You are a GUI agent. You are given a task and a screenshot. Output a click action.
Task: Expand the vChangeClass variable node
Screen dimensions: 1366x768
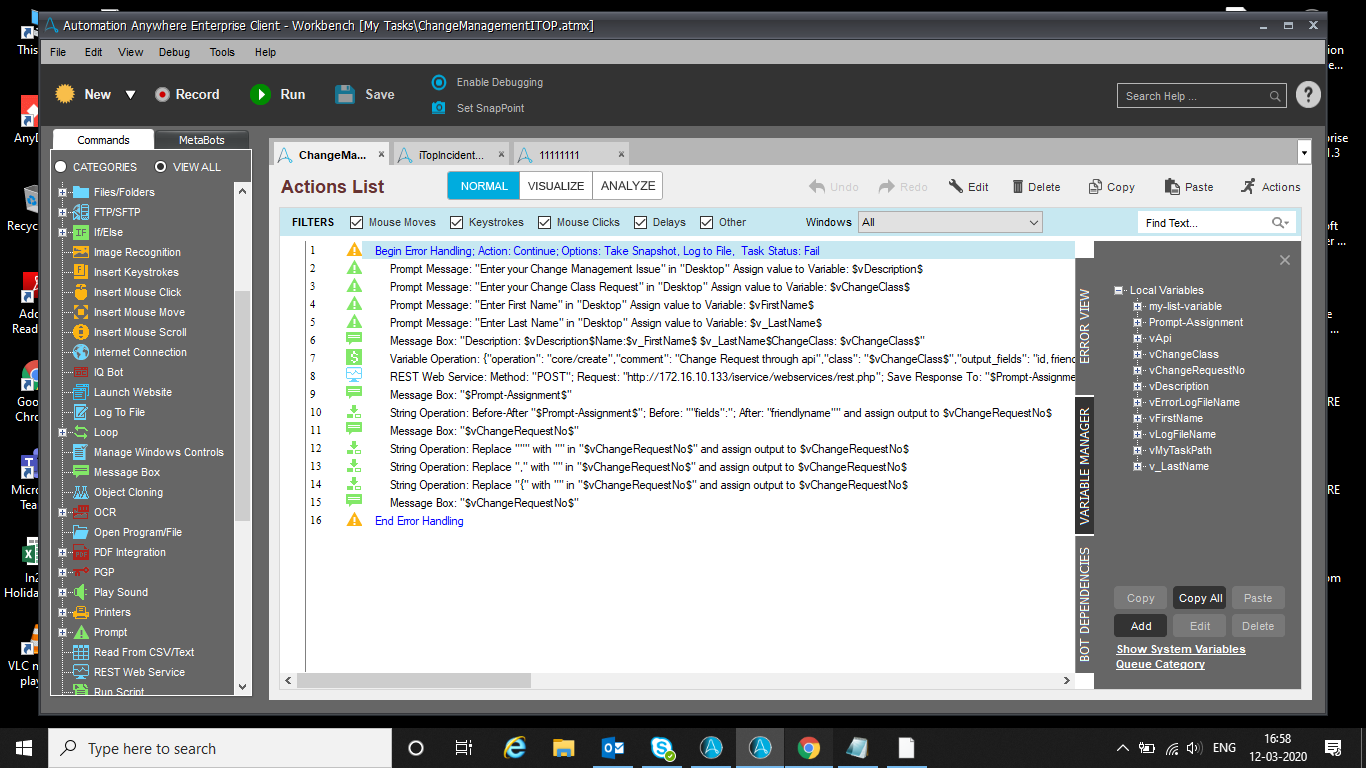pos(1138,354)
